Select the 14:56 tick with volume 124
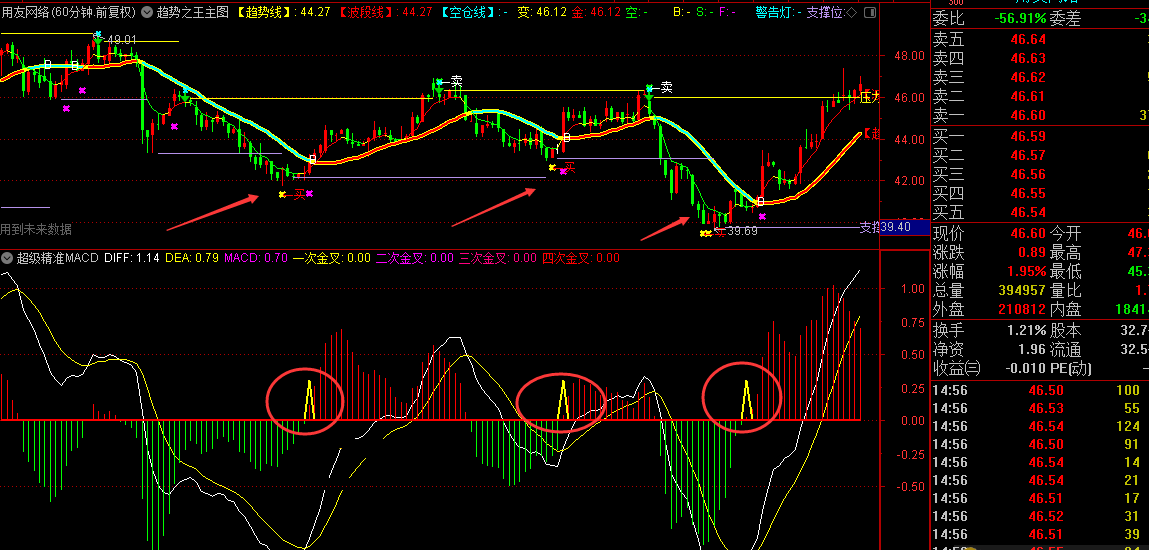The height and width of the screenshot is (550, 1149). (x=1039, y=426)
